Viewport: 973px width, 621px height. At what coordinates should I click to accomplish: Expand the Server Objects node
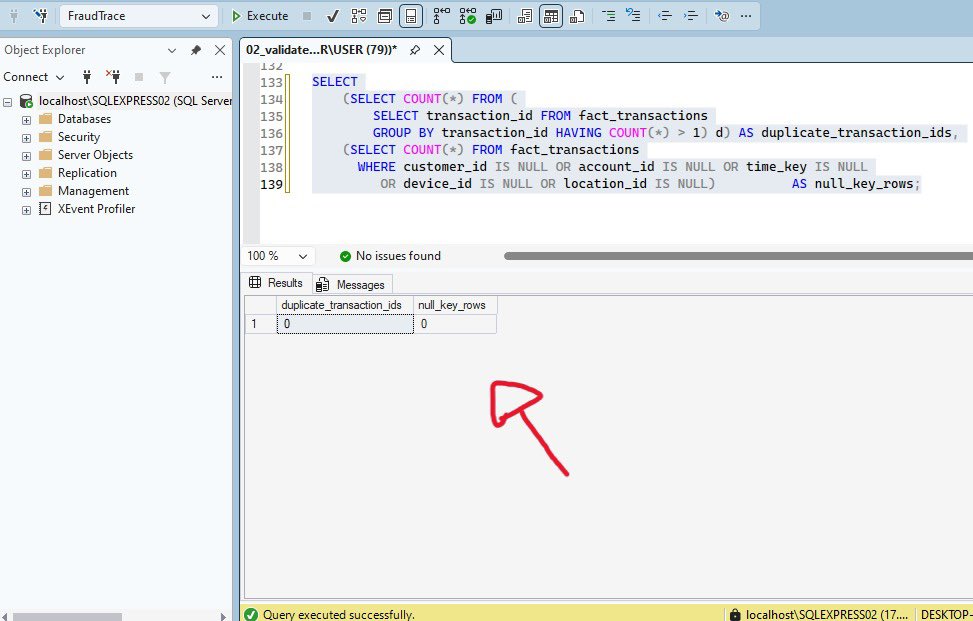[26, 156]
